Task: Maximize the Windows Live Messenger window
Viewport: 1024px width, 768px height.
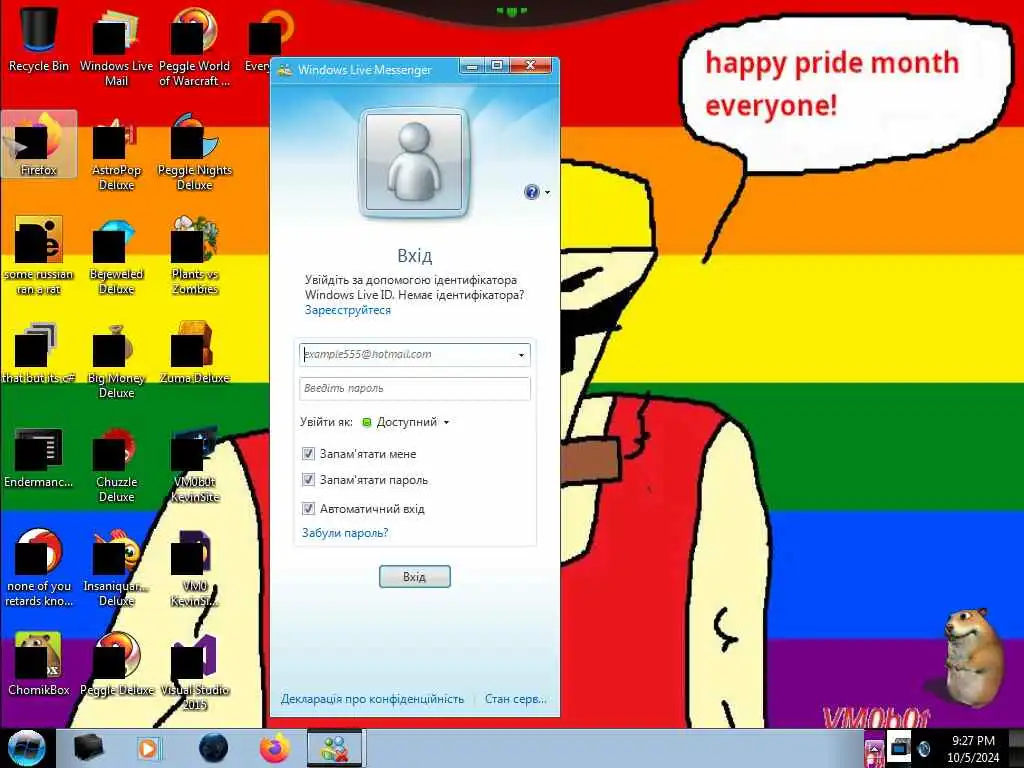Action: tap(497, 65)
